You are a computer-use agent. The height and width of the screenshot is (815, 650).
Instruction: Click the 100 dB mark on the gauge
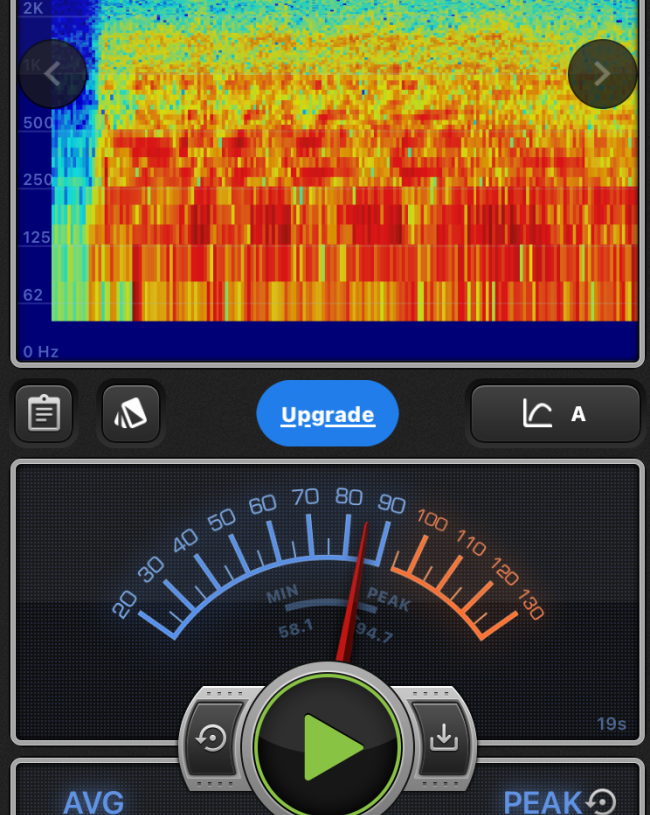[x=432, y=519]
